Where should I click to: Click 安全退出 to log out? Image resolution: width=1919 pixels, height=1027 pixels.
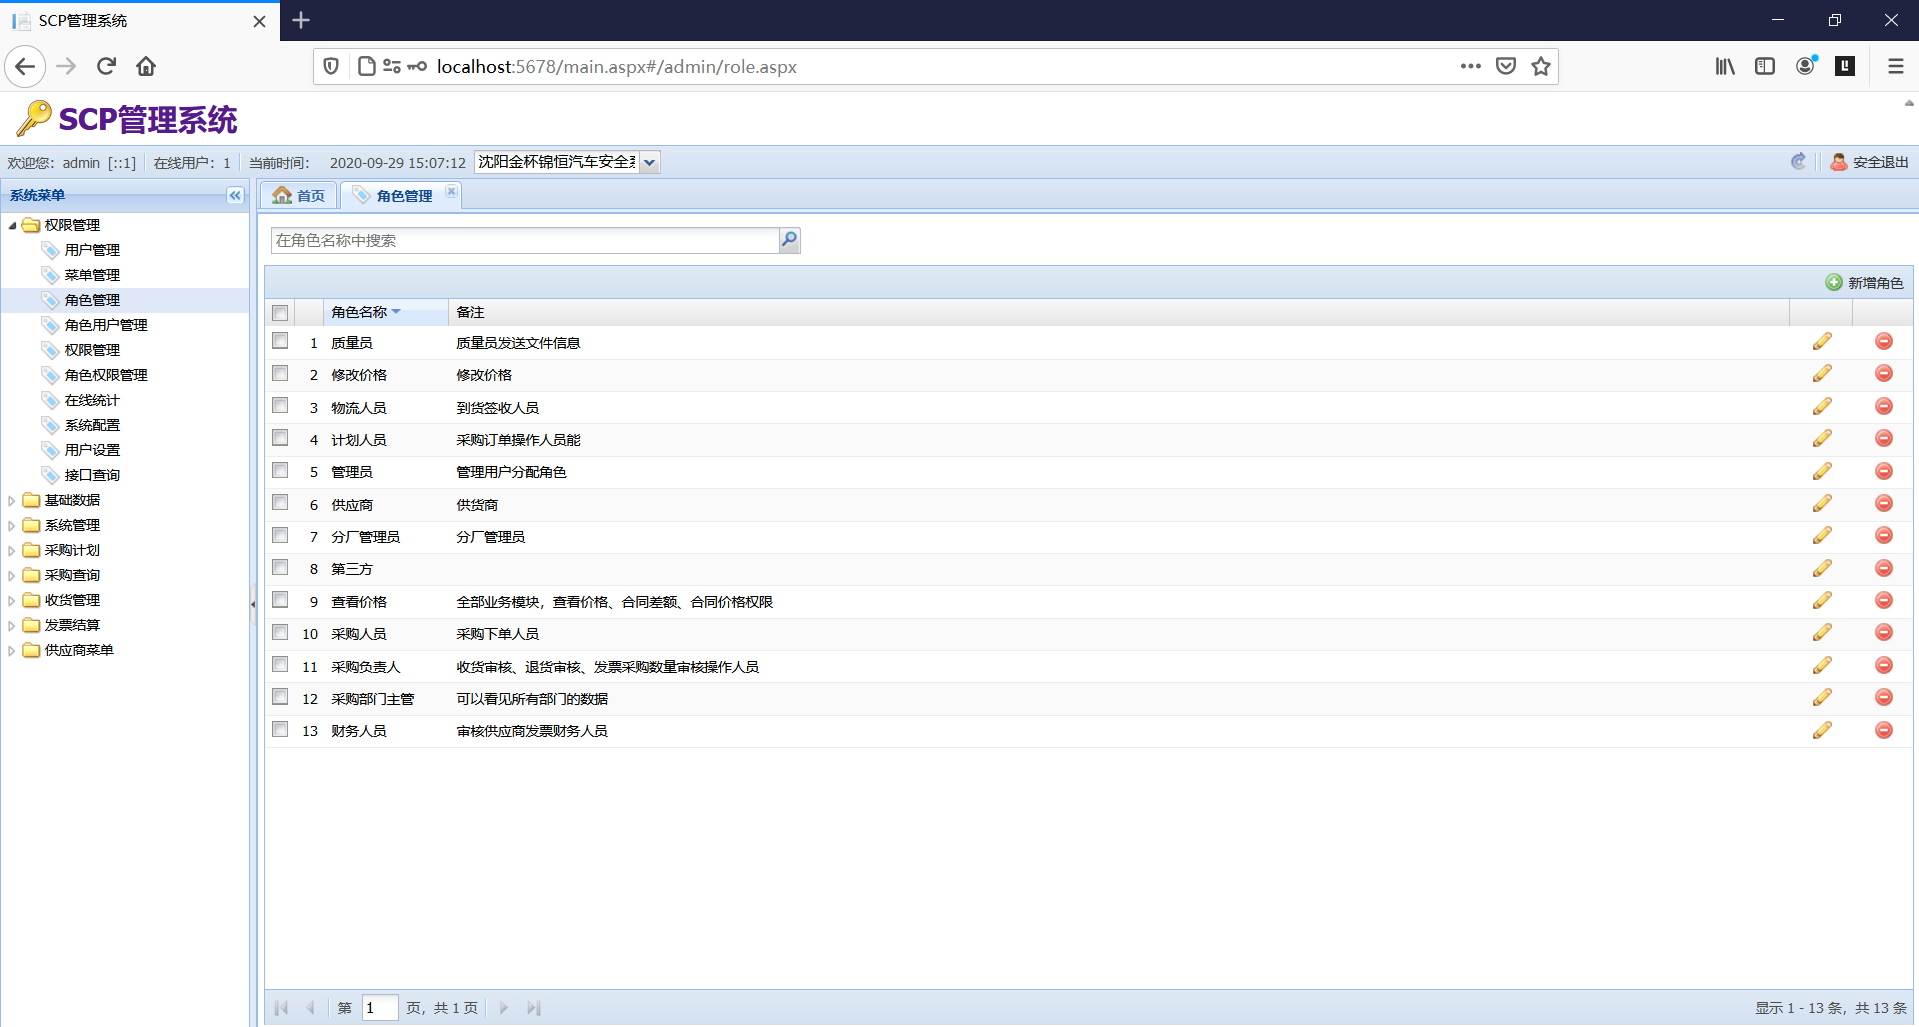[x=1869, y=162]
